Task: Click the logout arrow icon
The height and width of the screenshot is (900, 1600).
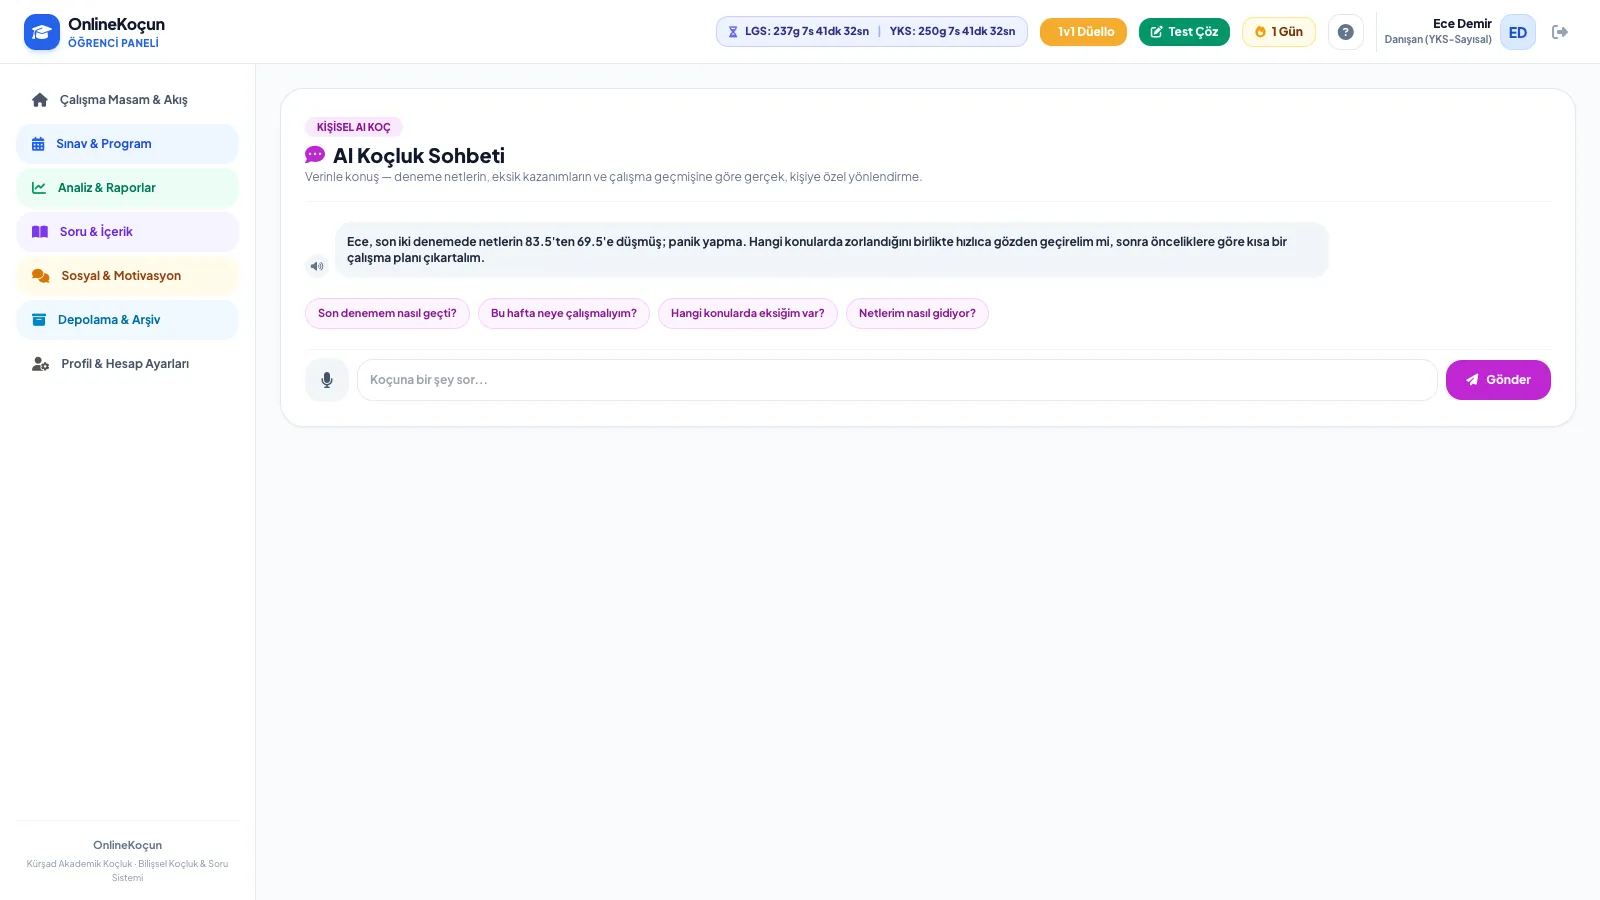Action: (1559, 32)
